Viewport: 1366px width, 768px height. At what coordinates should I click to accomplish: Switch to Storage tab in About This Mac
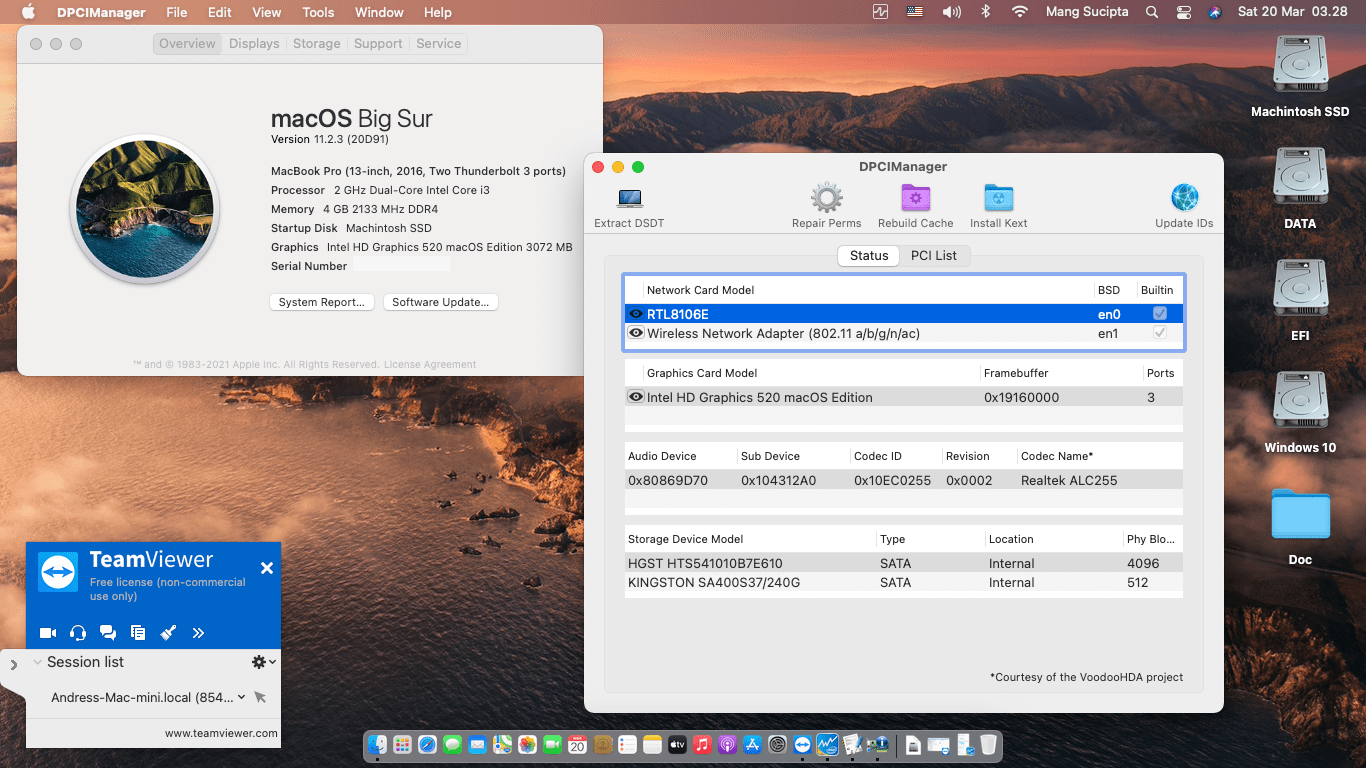point(316,44)
